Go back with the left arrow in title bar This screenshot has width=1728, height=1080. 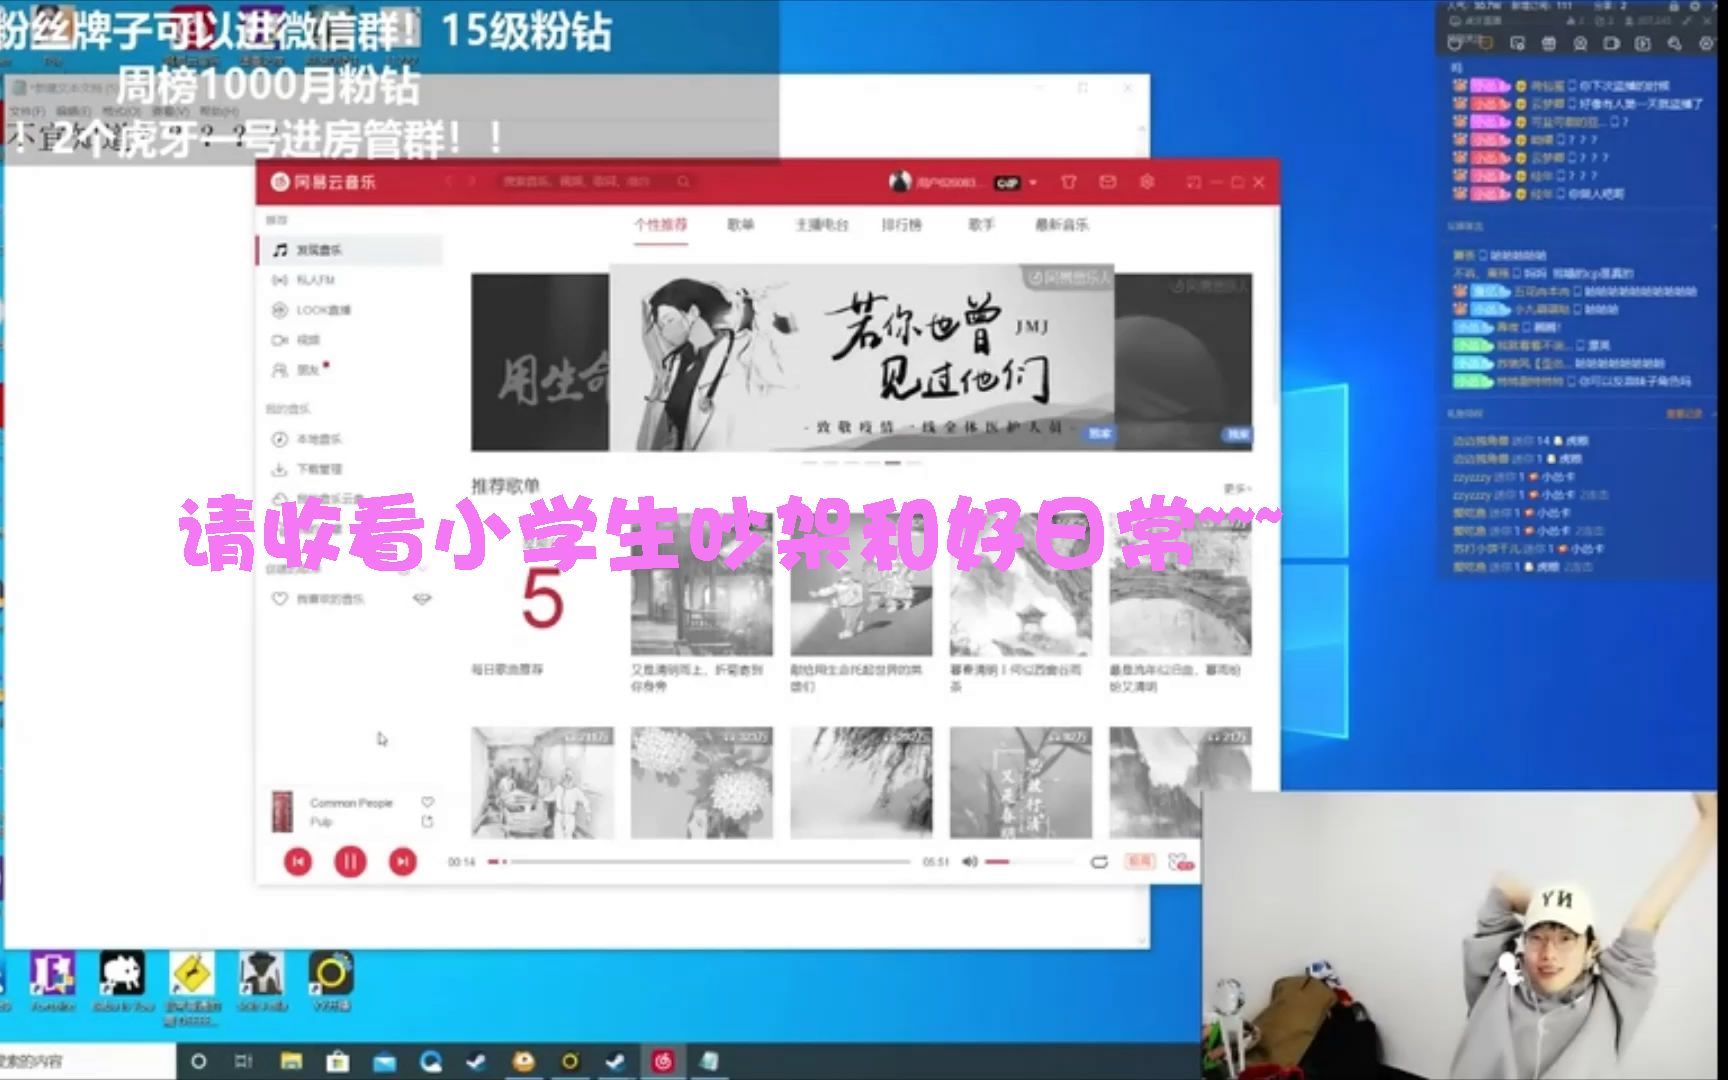point(449,181)
